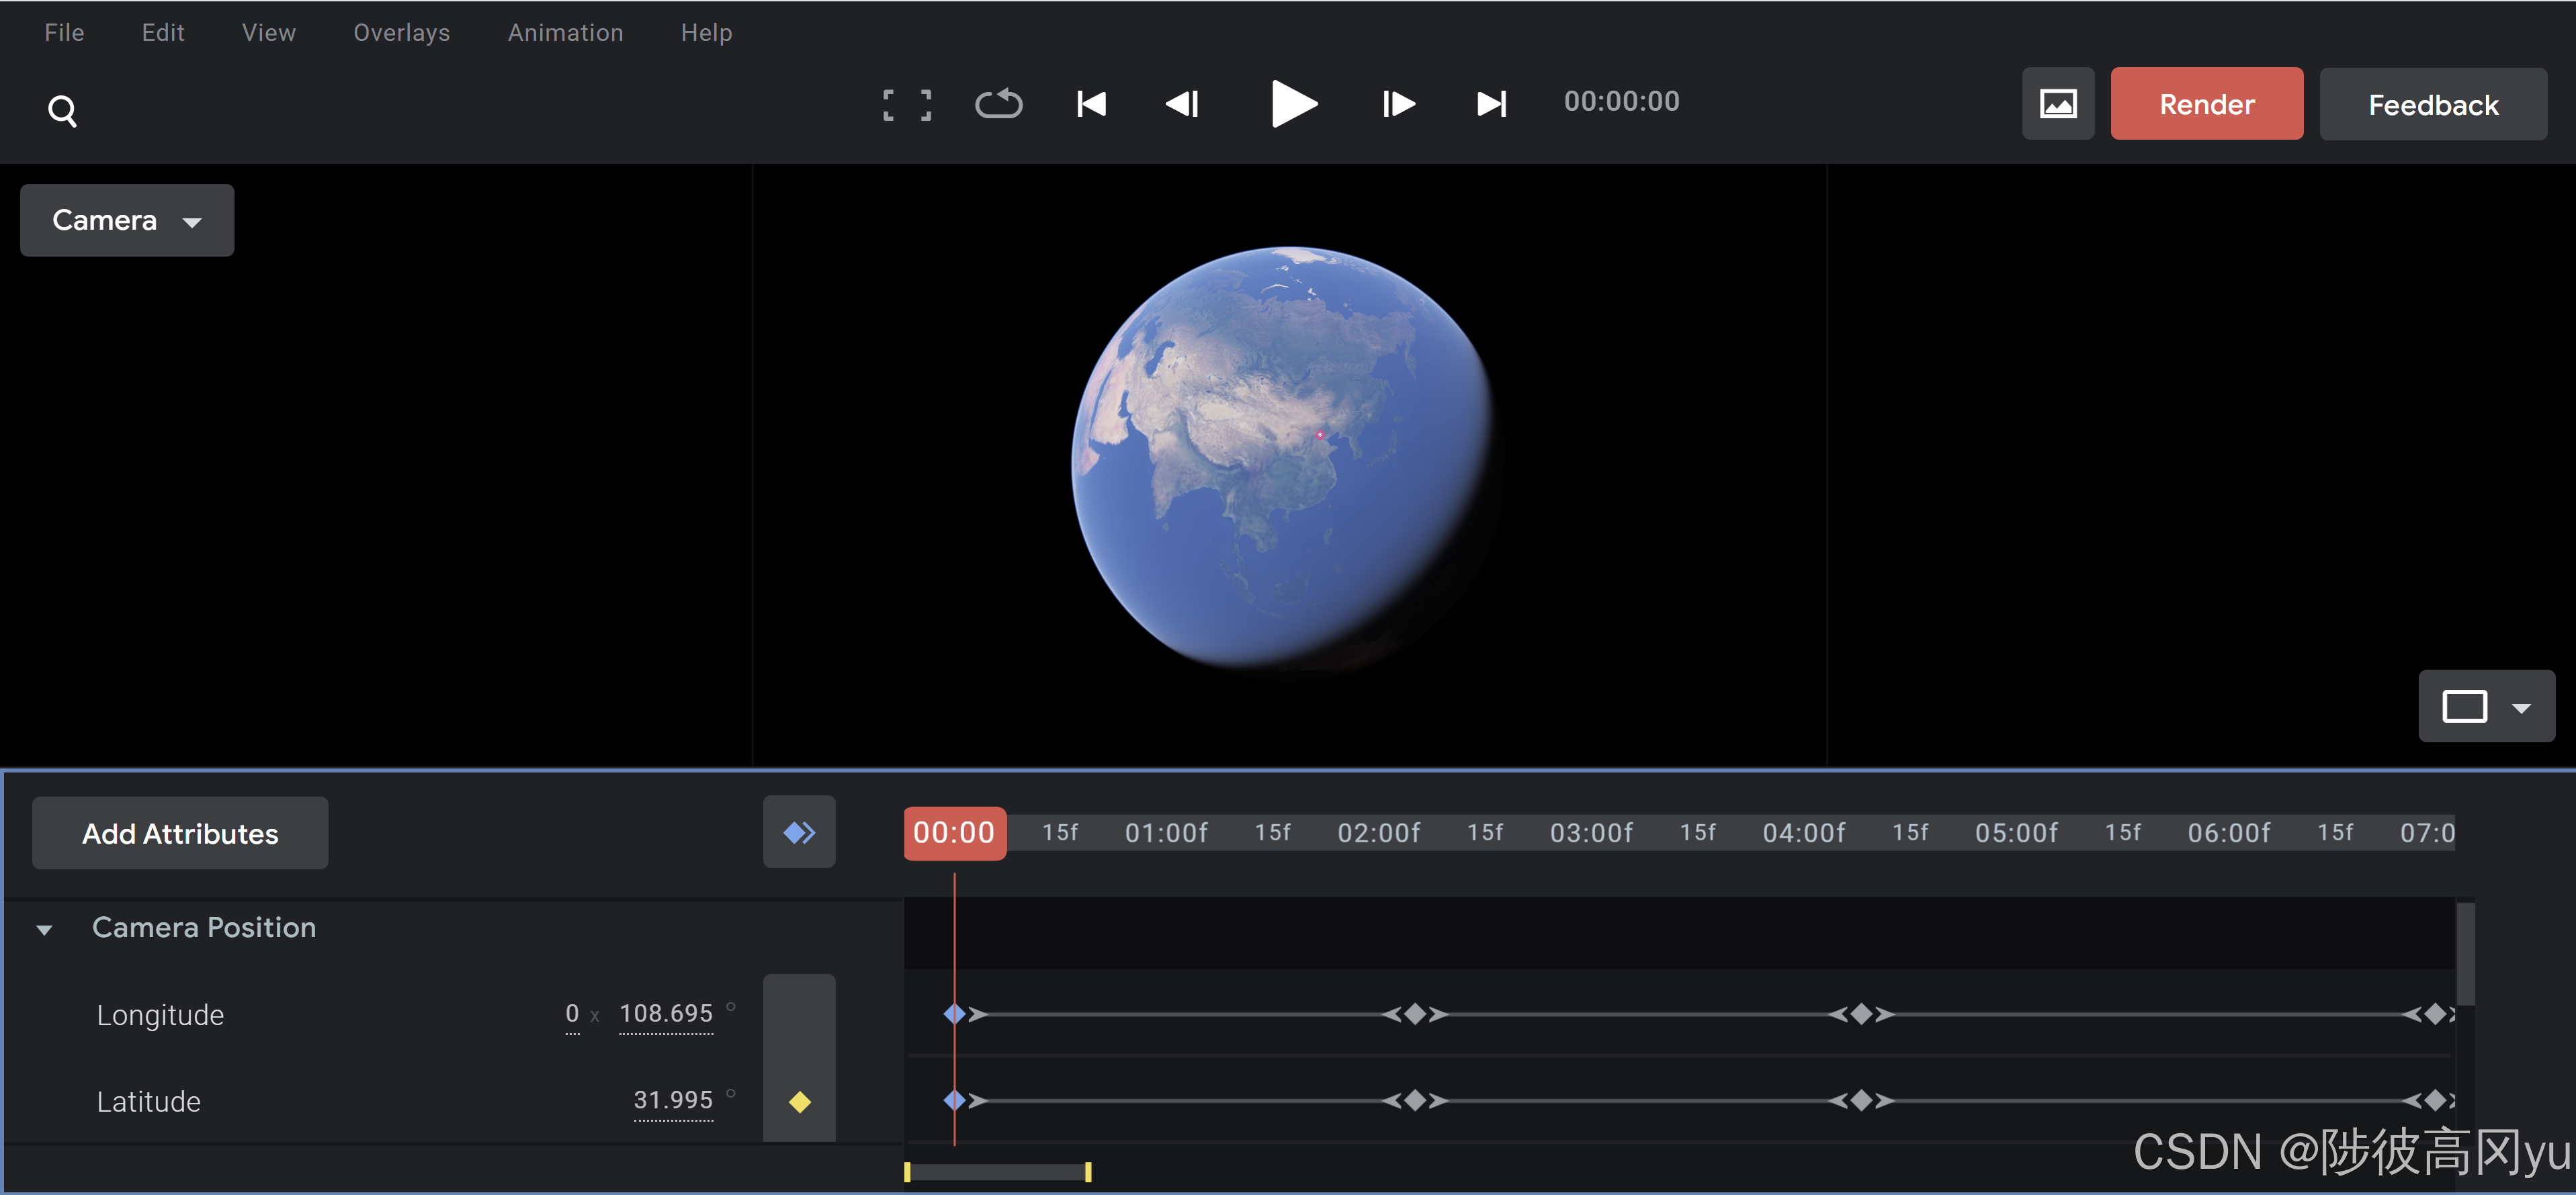This screenshot has height=1195, width=2576.
Task: Click the add-keyframe-to-all button
Action: coord(799,832)
